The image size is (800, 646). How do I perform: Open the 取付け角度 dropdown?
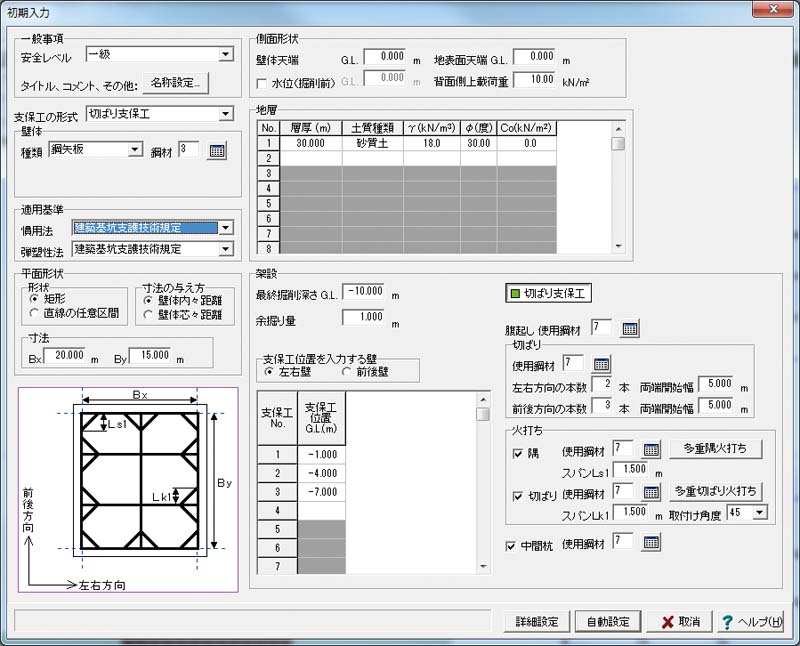click(760, 513)
